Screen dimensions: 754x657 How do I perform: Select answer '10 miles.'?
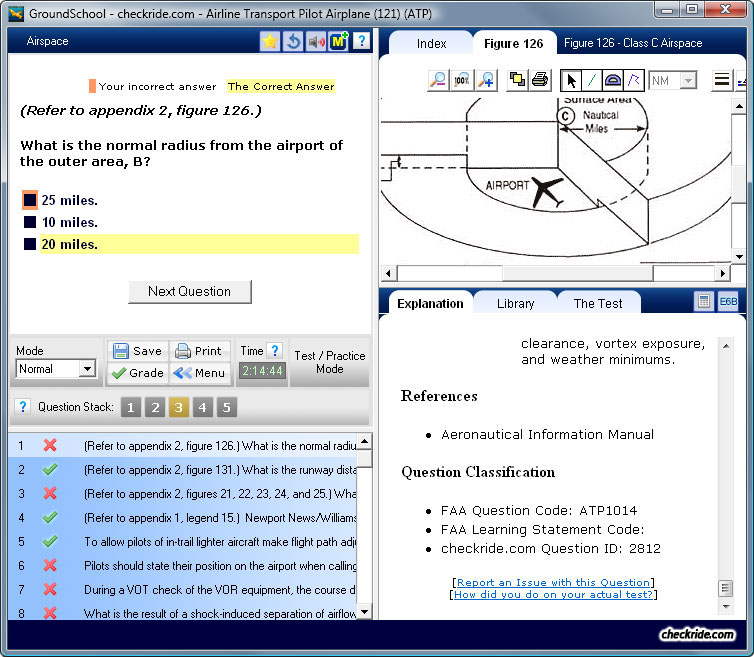pyautogui.click(x=30, y=222)
